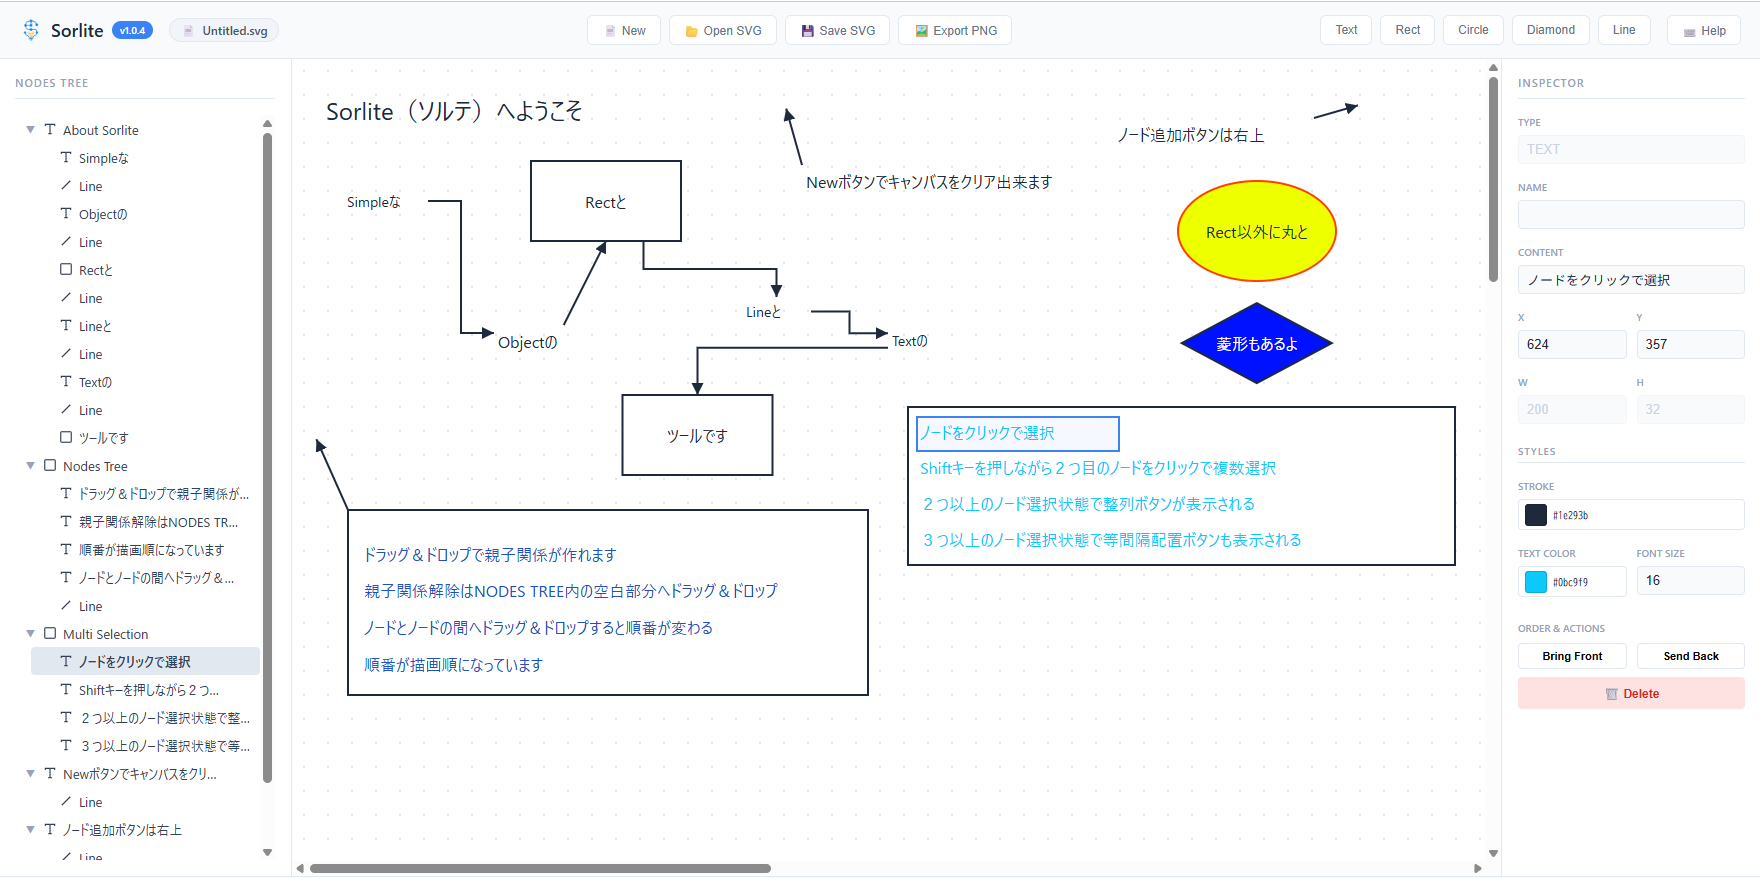Screen dimensions: 1760x878
Task: Click into the Name input field
Action: [x=1631, y=214]
